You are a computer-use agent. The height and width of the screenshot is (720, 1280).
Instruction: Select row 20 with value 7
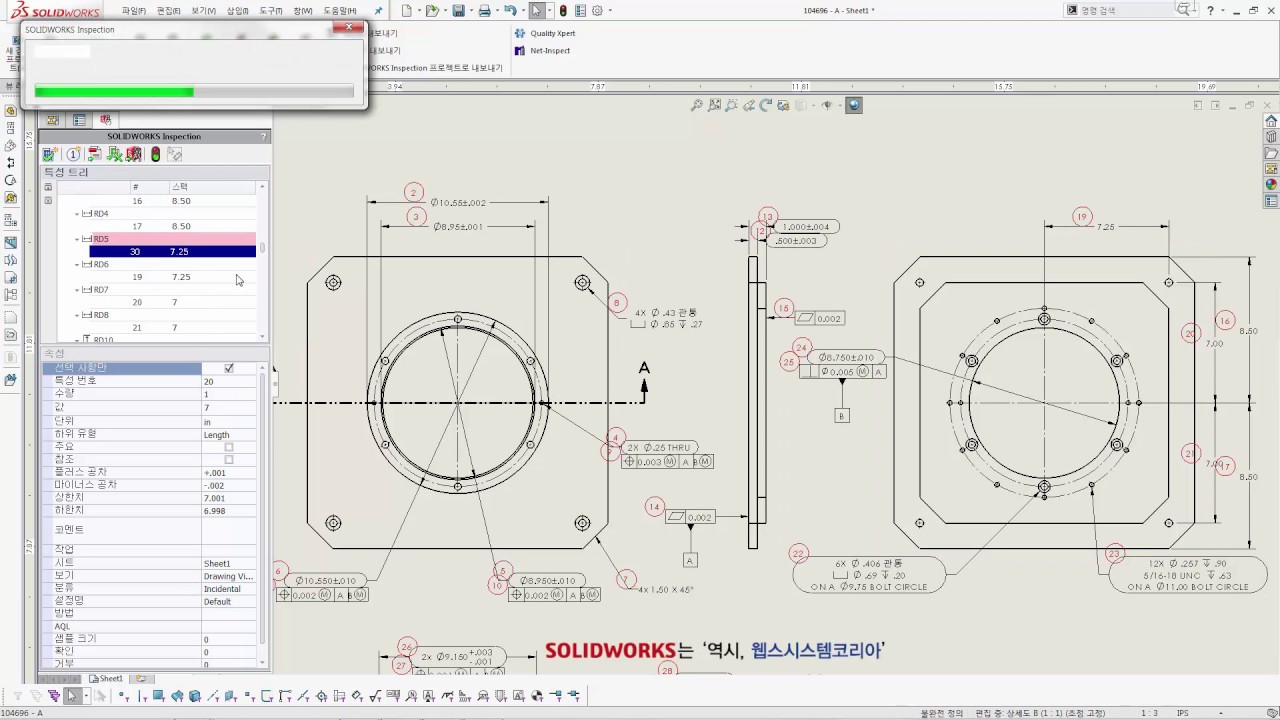[173, 302]
